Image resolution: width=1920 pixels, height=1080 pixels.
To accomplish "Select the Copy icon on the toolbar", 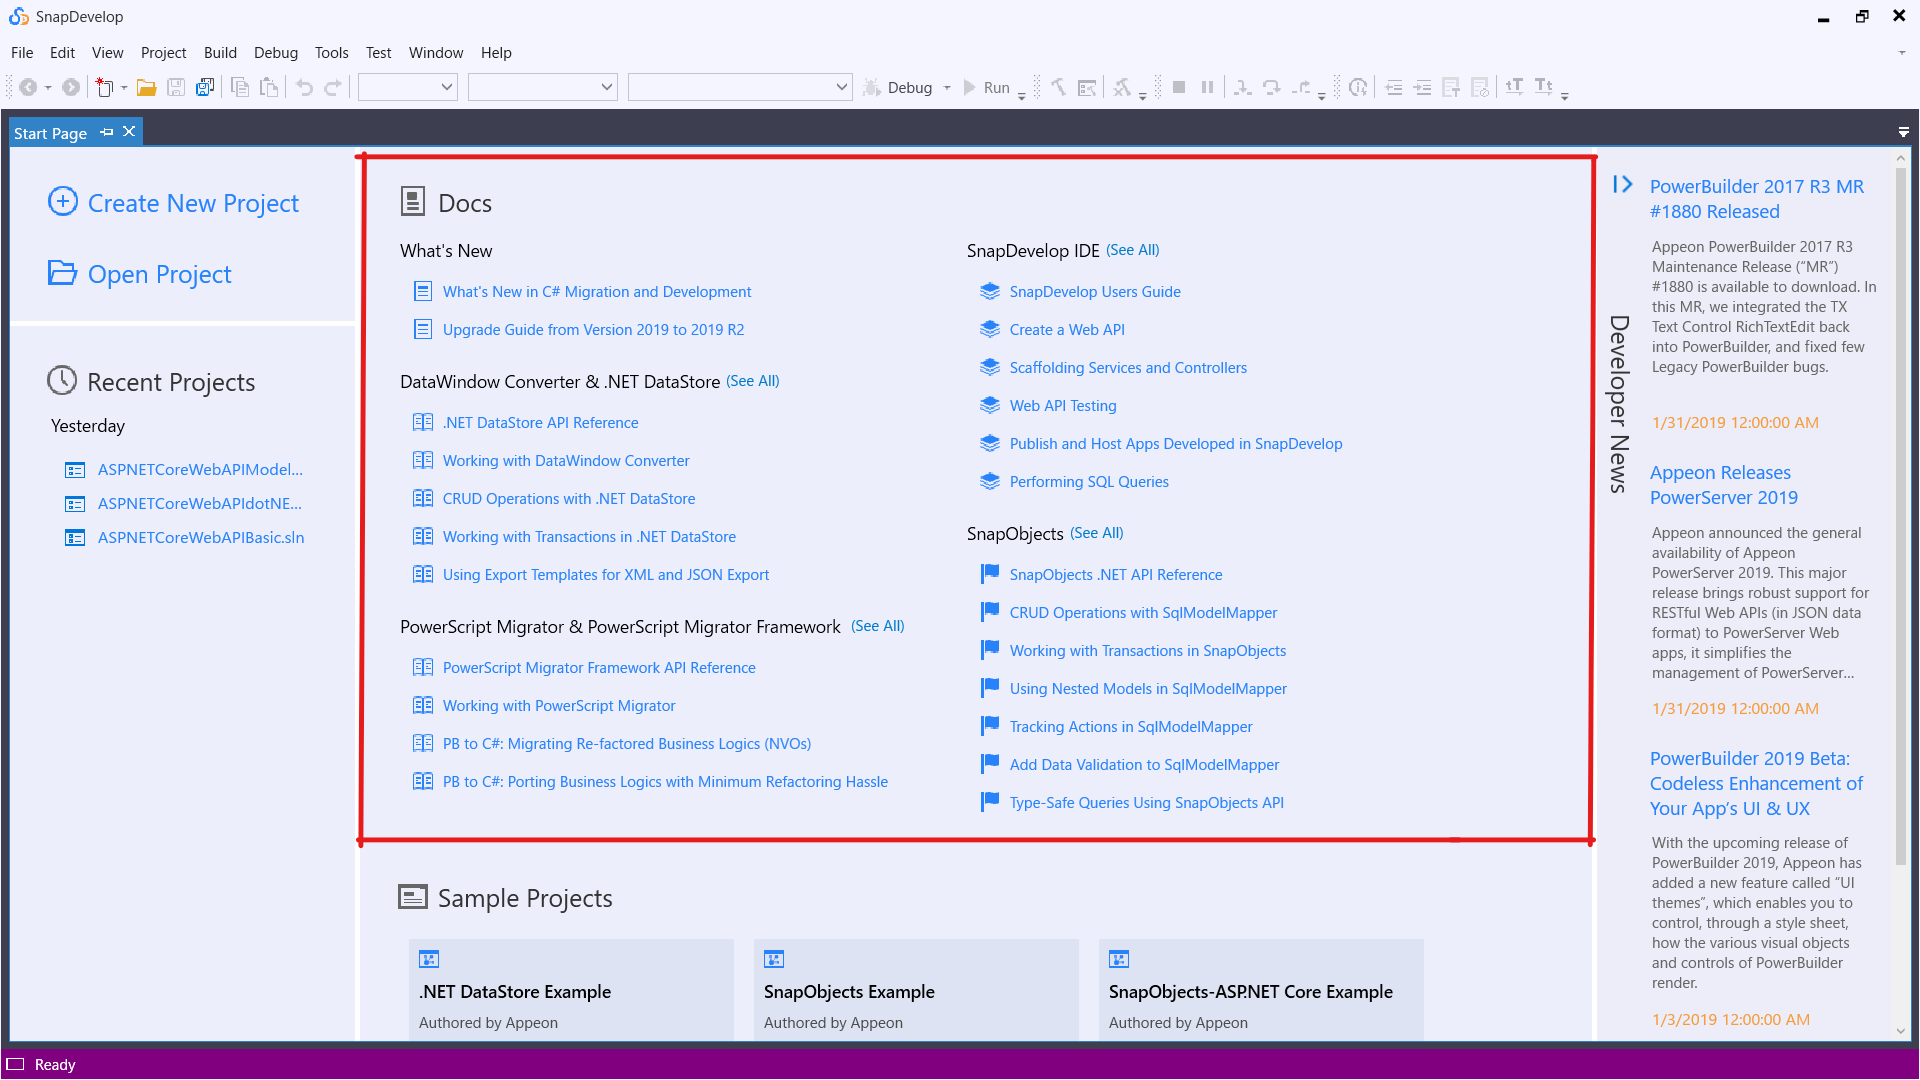I will [x=240, y=87].
